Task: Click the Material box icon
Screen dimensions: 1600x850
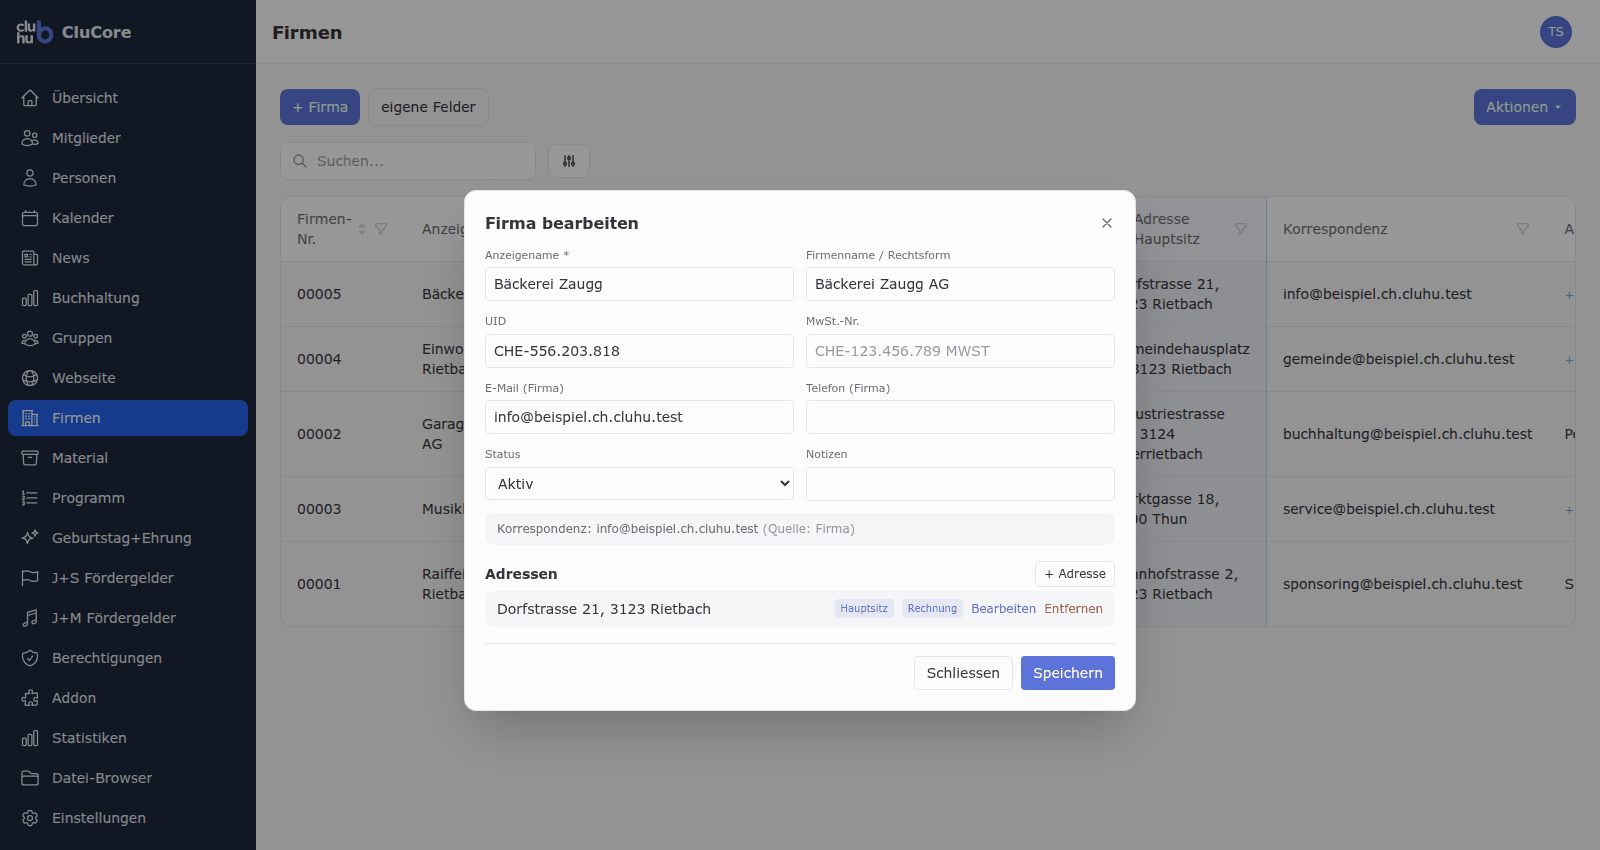Action: pos(30,458)
